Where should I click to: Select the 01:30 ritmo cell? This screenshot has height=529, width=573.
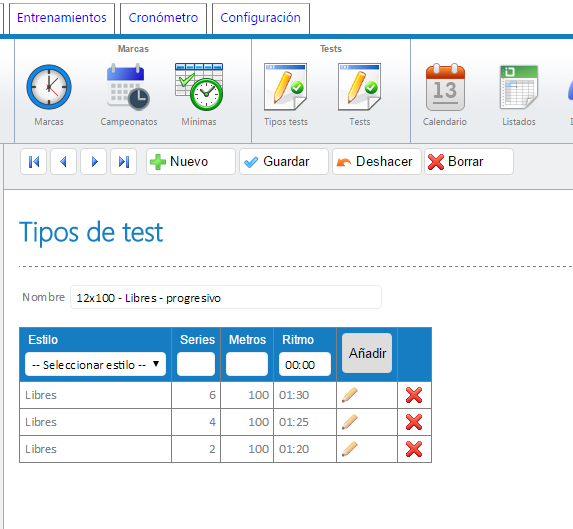coord(305,395)
